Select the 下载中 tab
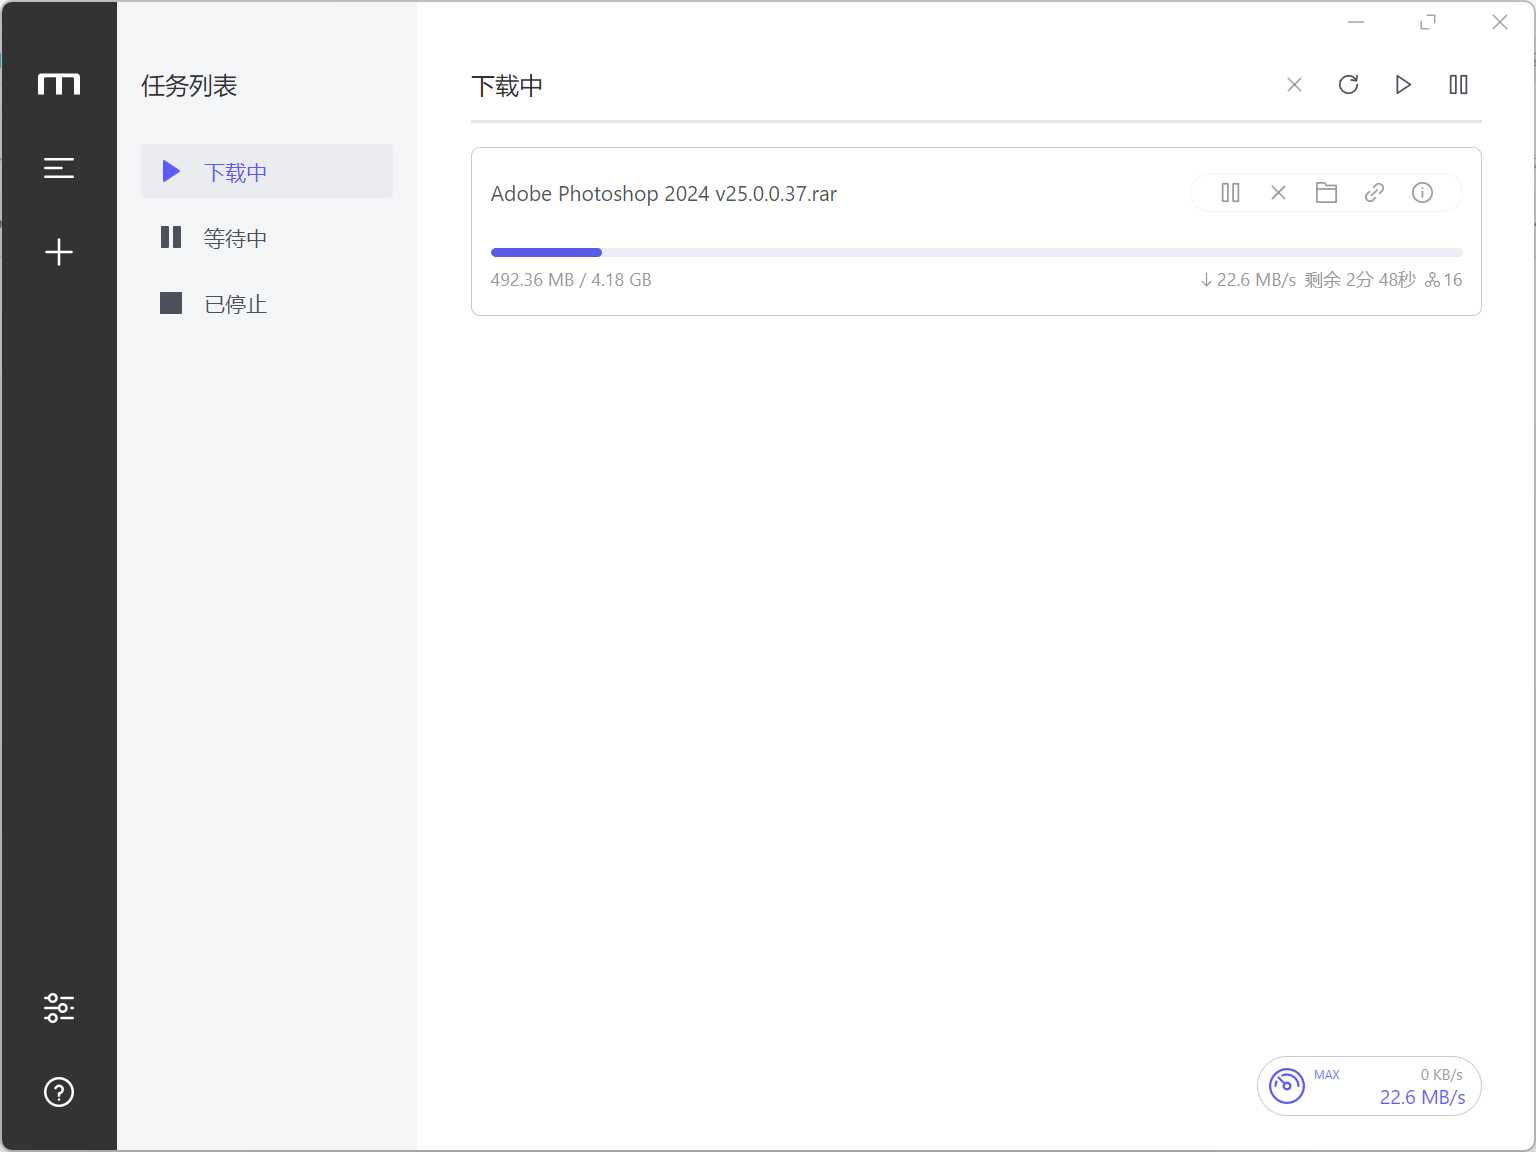This screenshot has width=1536, height=1152. pos(267,172)
